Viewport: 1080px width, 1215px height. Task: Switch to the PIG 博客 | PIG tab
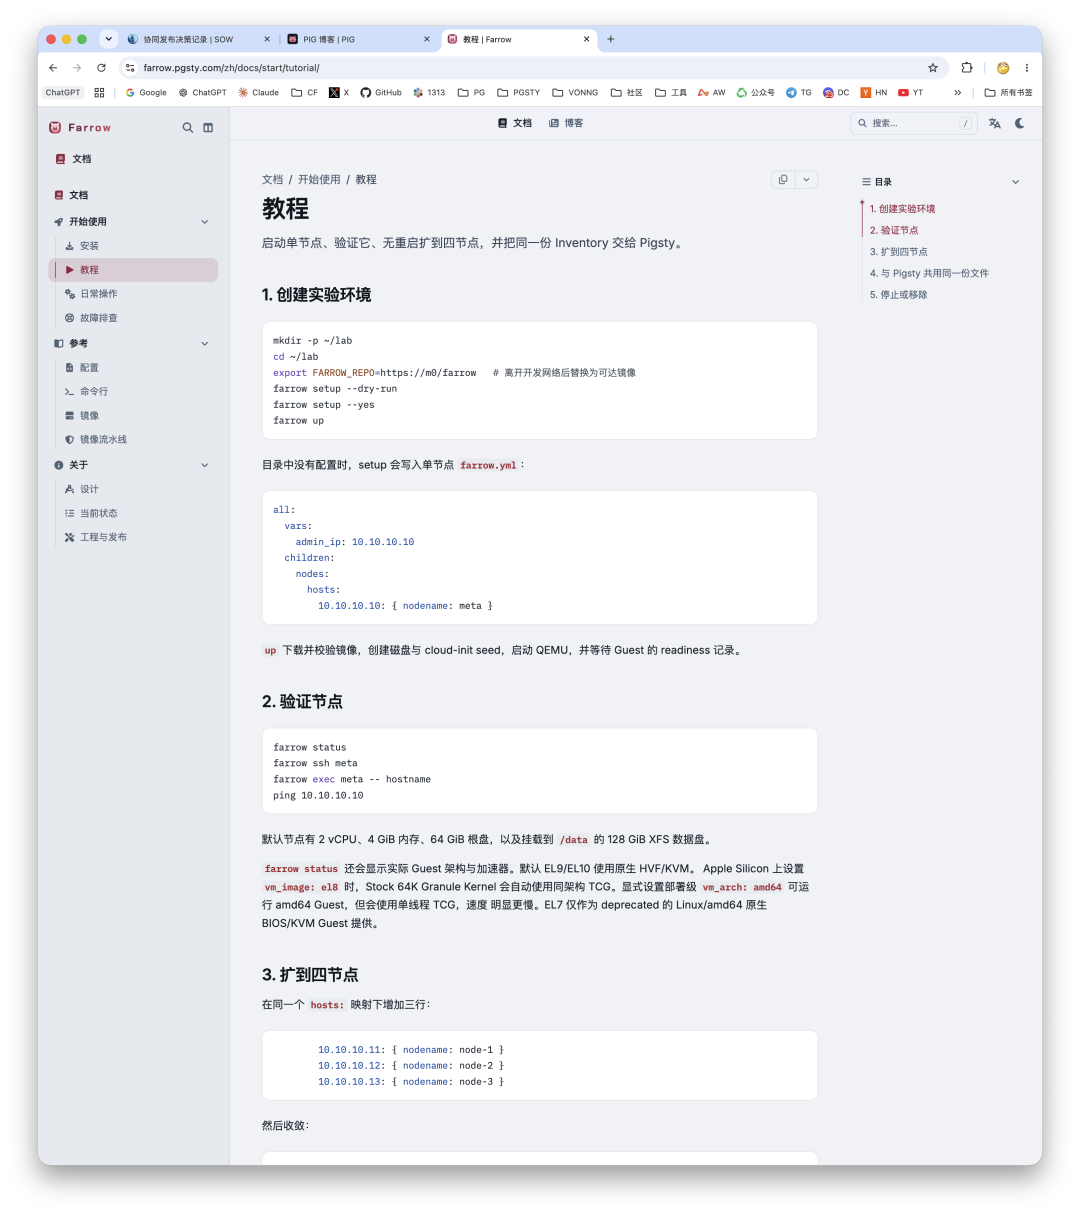point(358,39)
